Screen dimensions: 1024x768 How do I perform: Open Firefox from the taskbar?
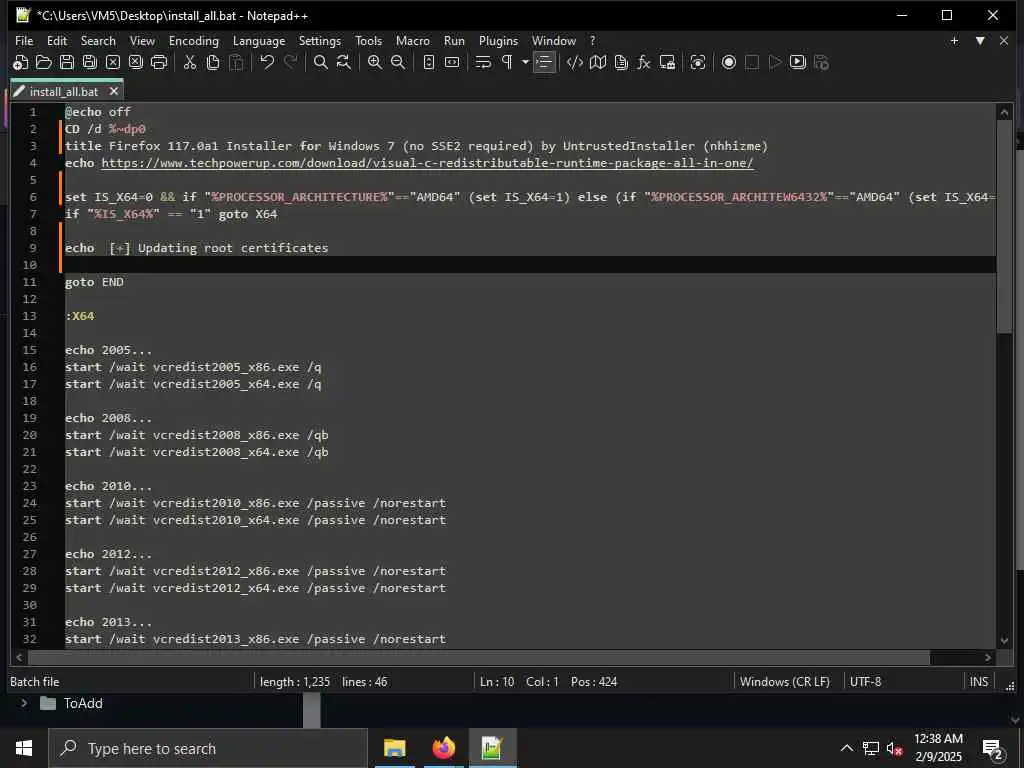443,748
